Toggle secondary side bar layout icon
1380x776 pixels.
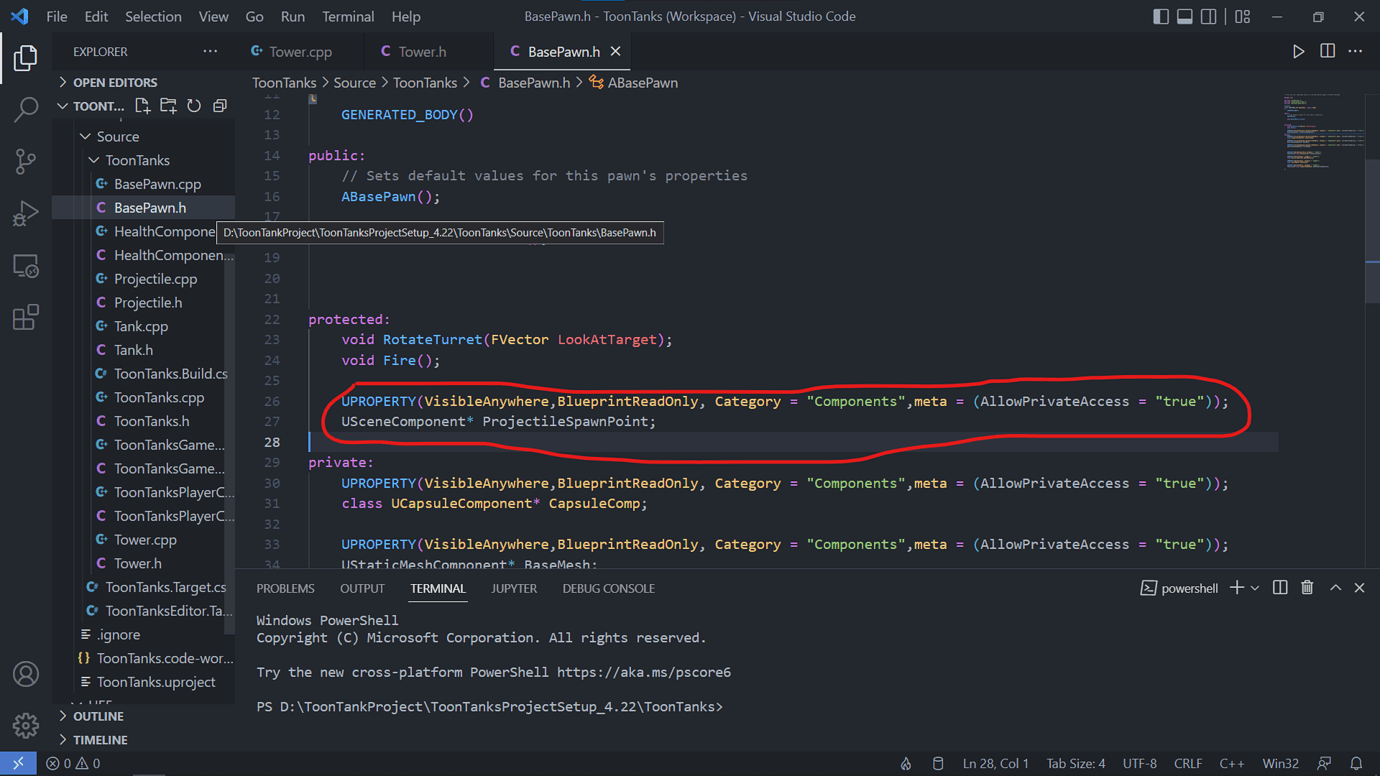click(1209, 16)
